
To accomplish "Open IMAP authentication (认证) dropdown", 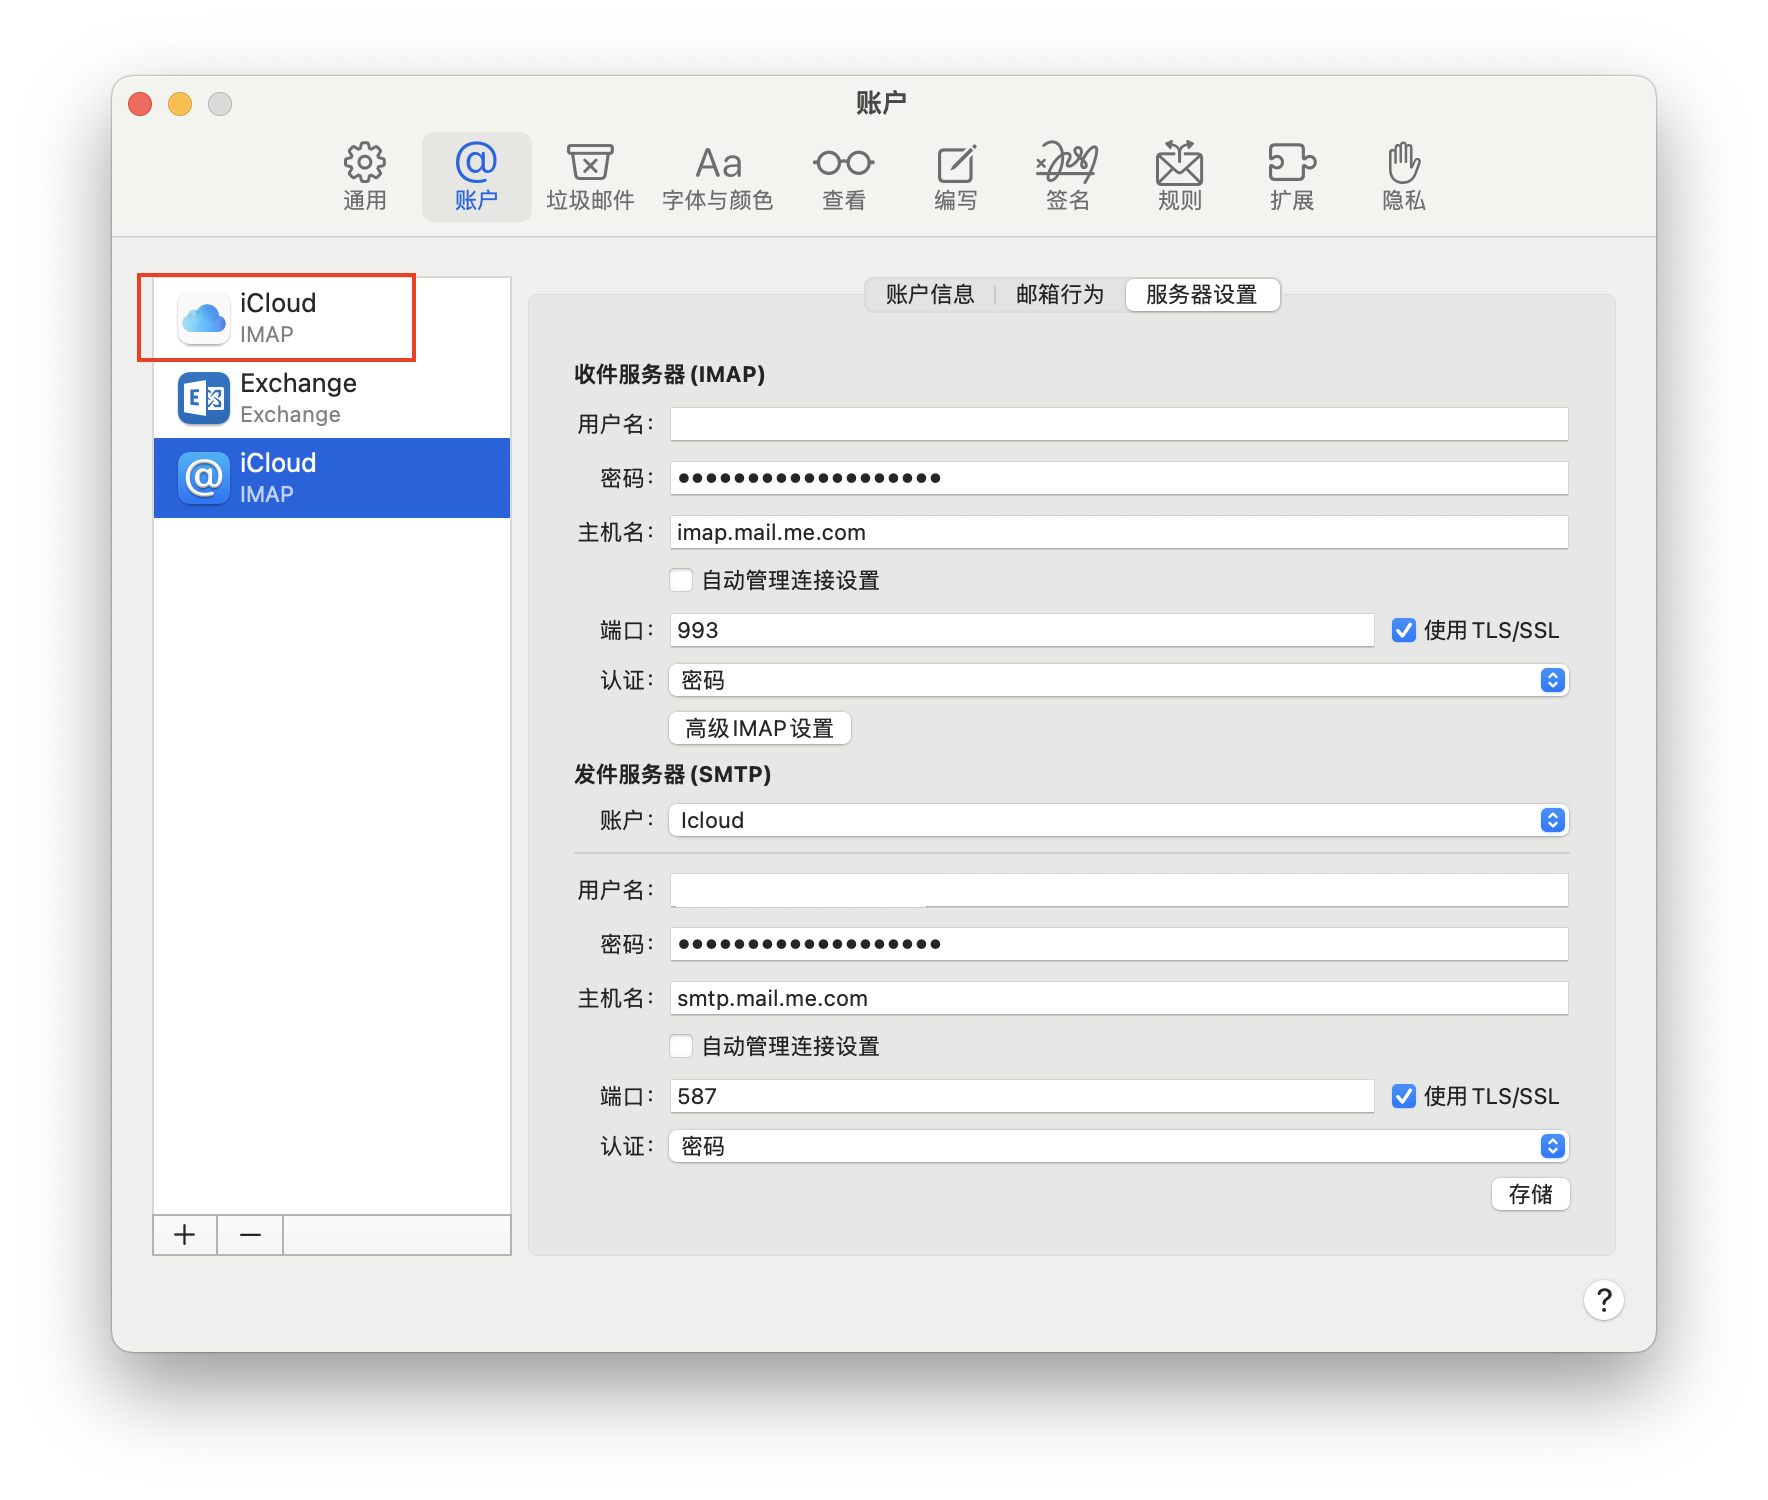I will click(1118, 680).
